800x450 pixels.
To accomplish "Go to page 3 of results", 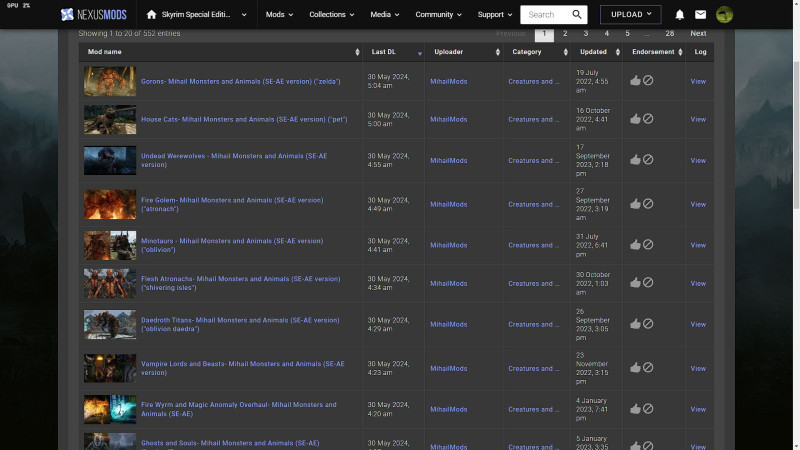I will (x=586, y=34).
